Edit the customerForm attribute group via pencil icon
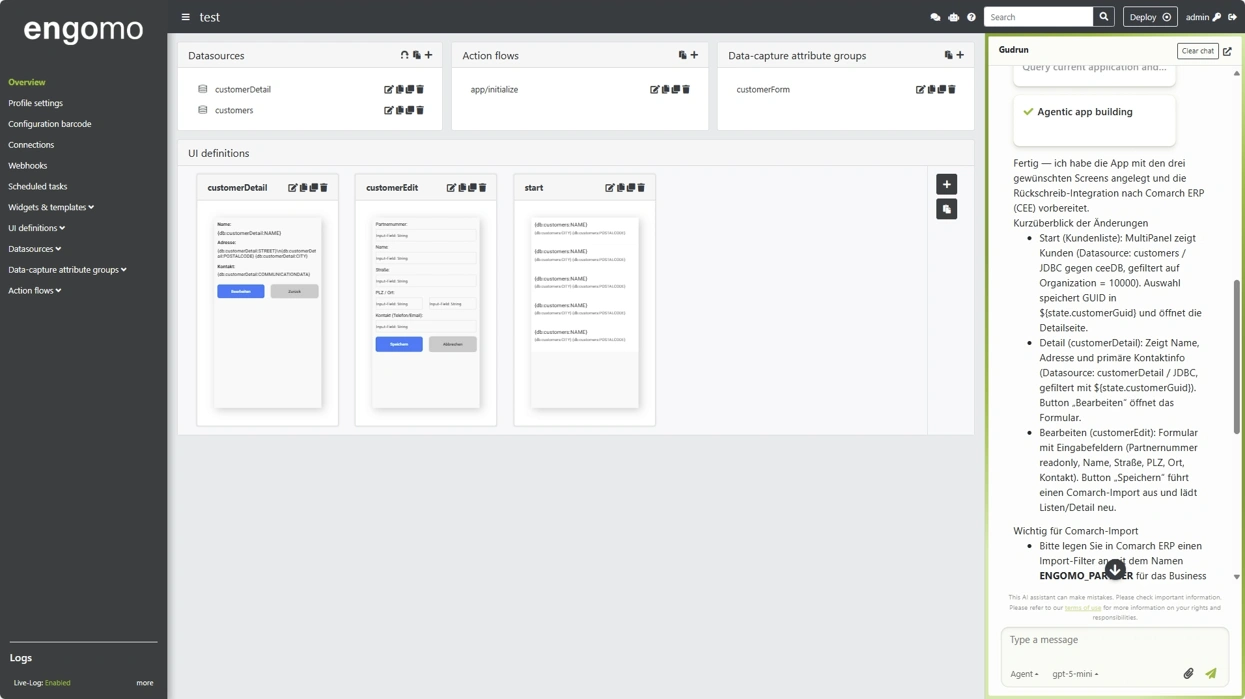Image resolution: width=1245 pixels, height=699 pixels. [x=919, y=89]
